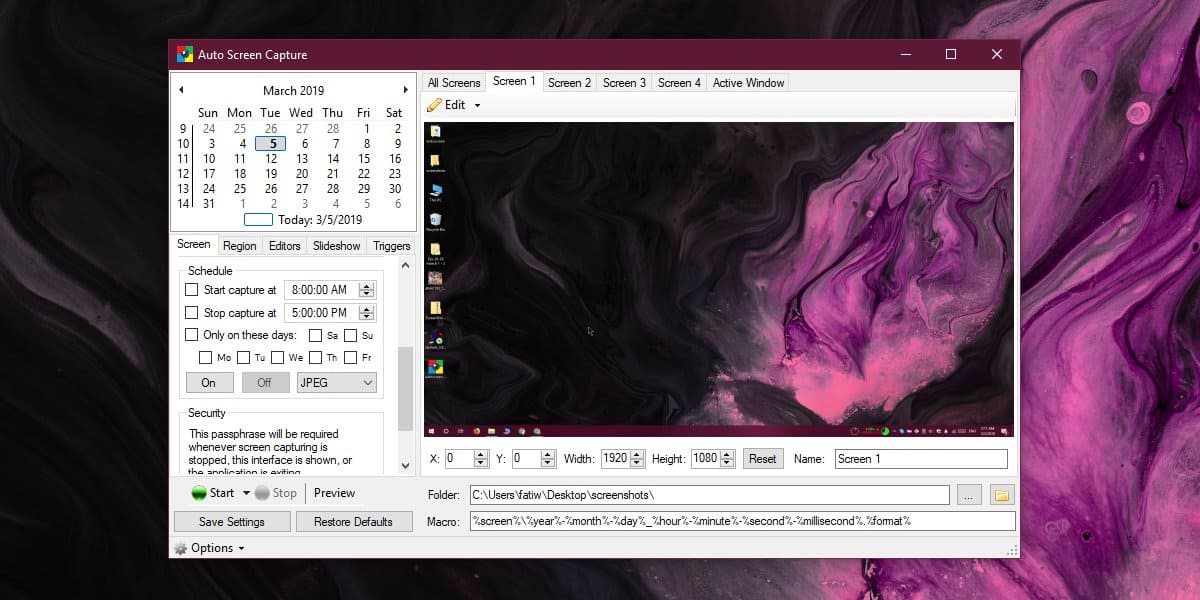Go to next month with right arrow
This screenshot has height=600, width=1200.
pyautogui.click(x=405, y=90)
